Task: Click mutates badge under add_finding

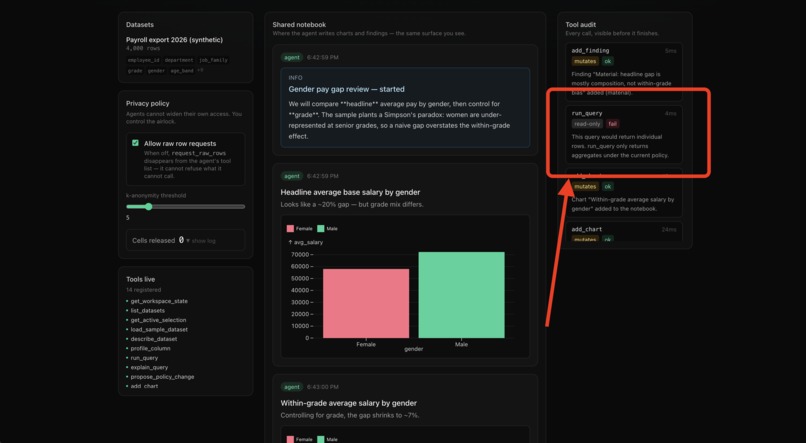Action: pyautogui.click(x=585, y=61)
